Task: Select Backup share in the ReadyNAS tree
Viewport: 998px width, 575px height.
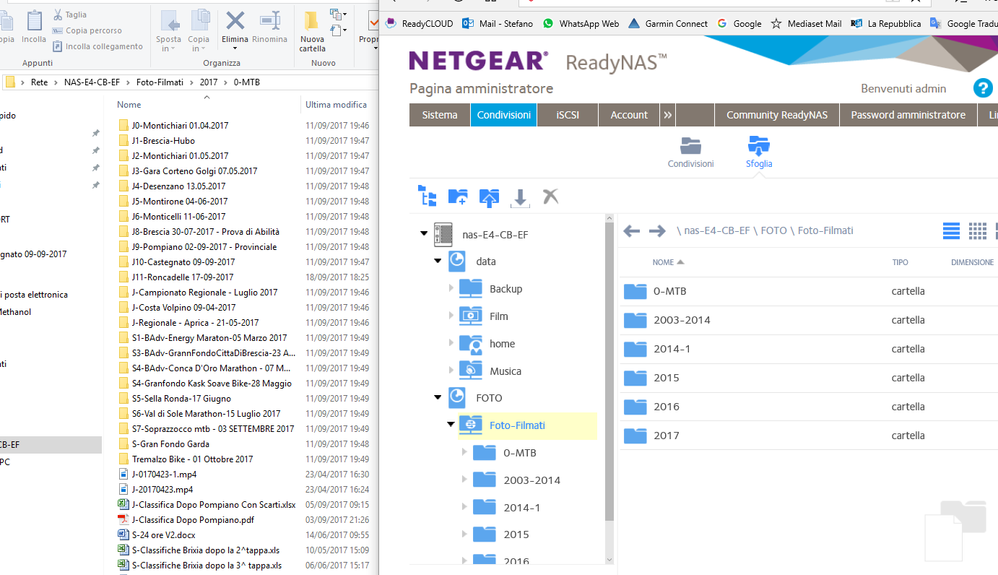Action: pyautogui.click(x=505, y=289)
